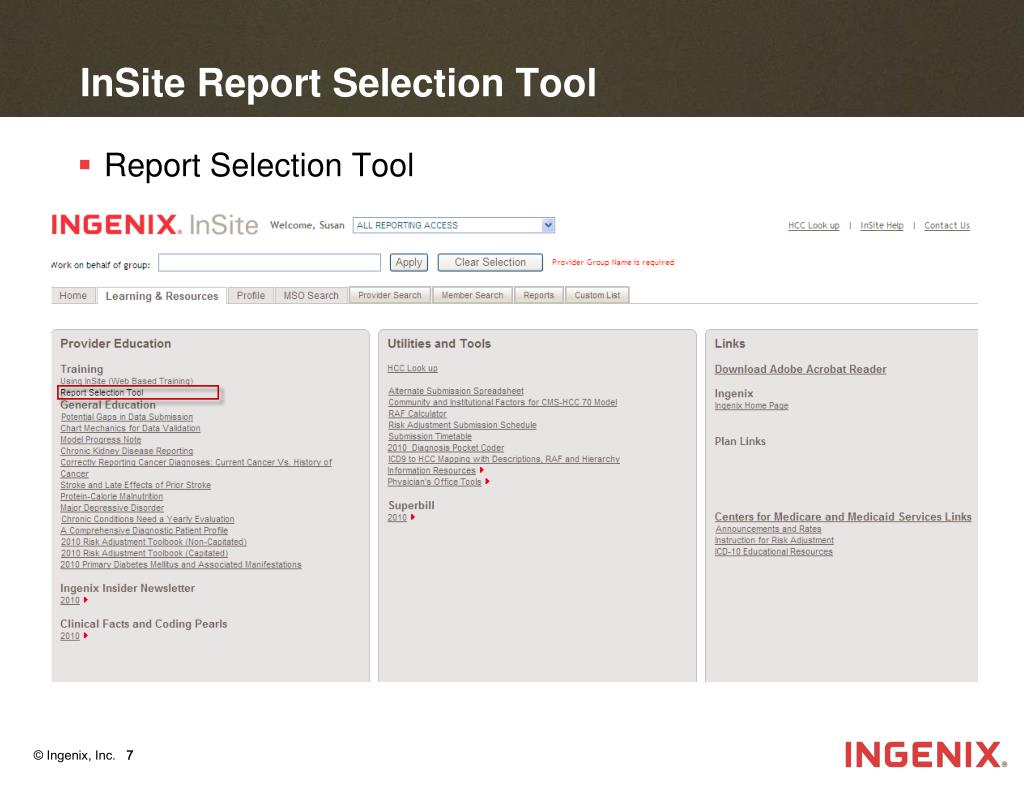
Task: Click the Submission Timetable link
Action: [x=430, y=436]
